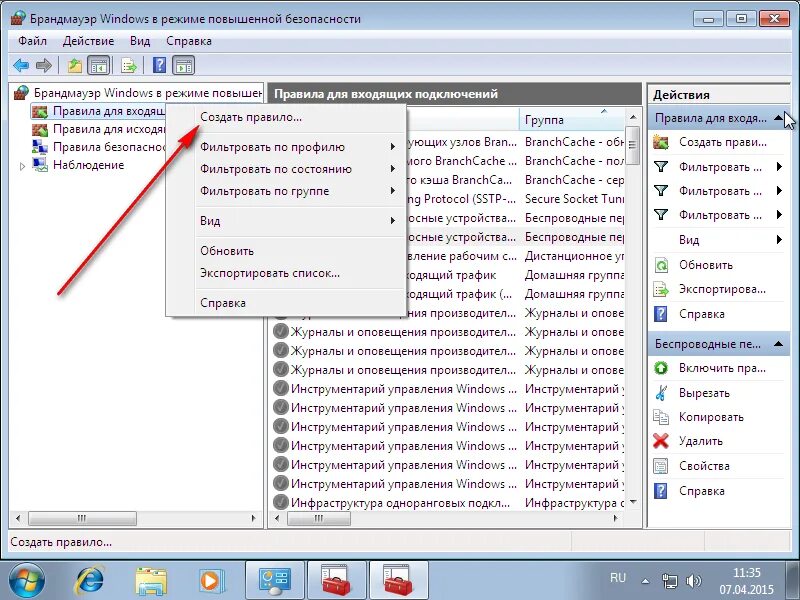This screenshot has height=600, width=800.
Task: Select Правила для исходящих tree item
Action: click(109, 129)
